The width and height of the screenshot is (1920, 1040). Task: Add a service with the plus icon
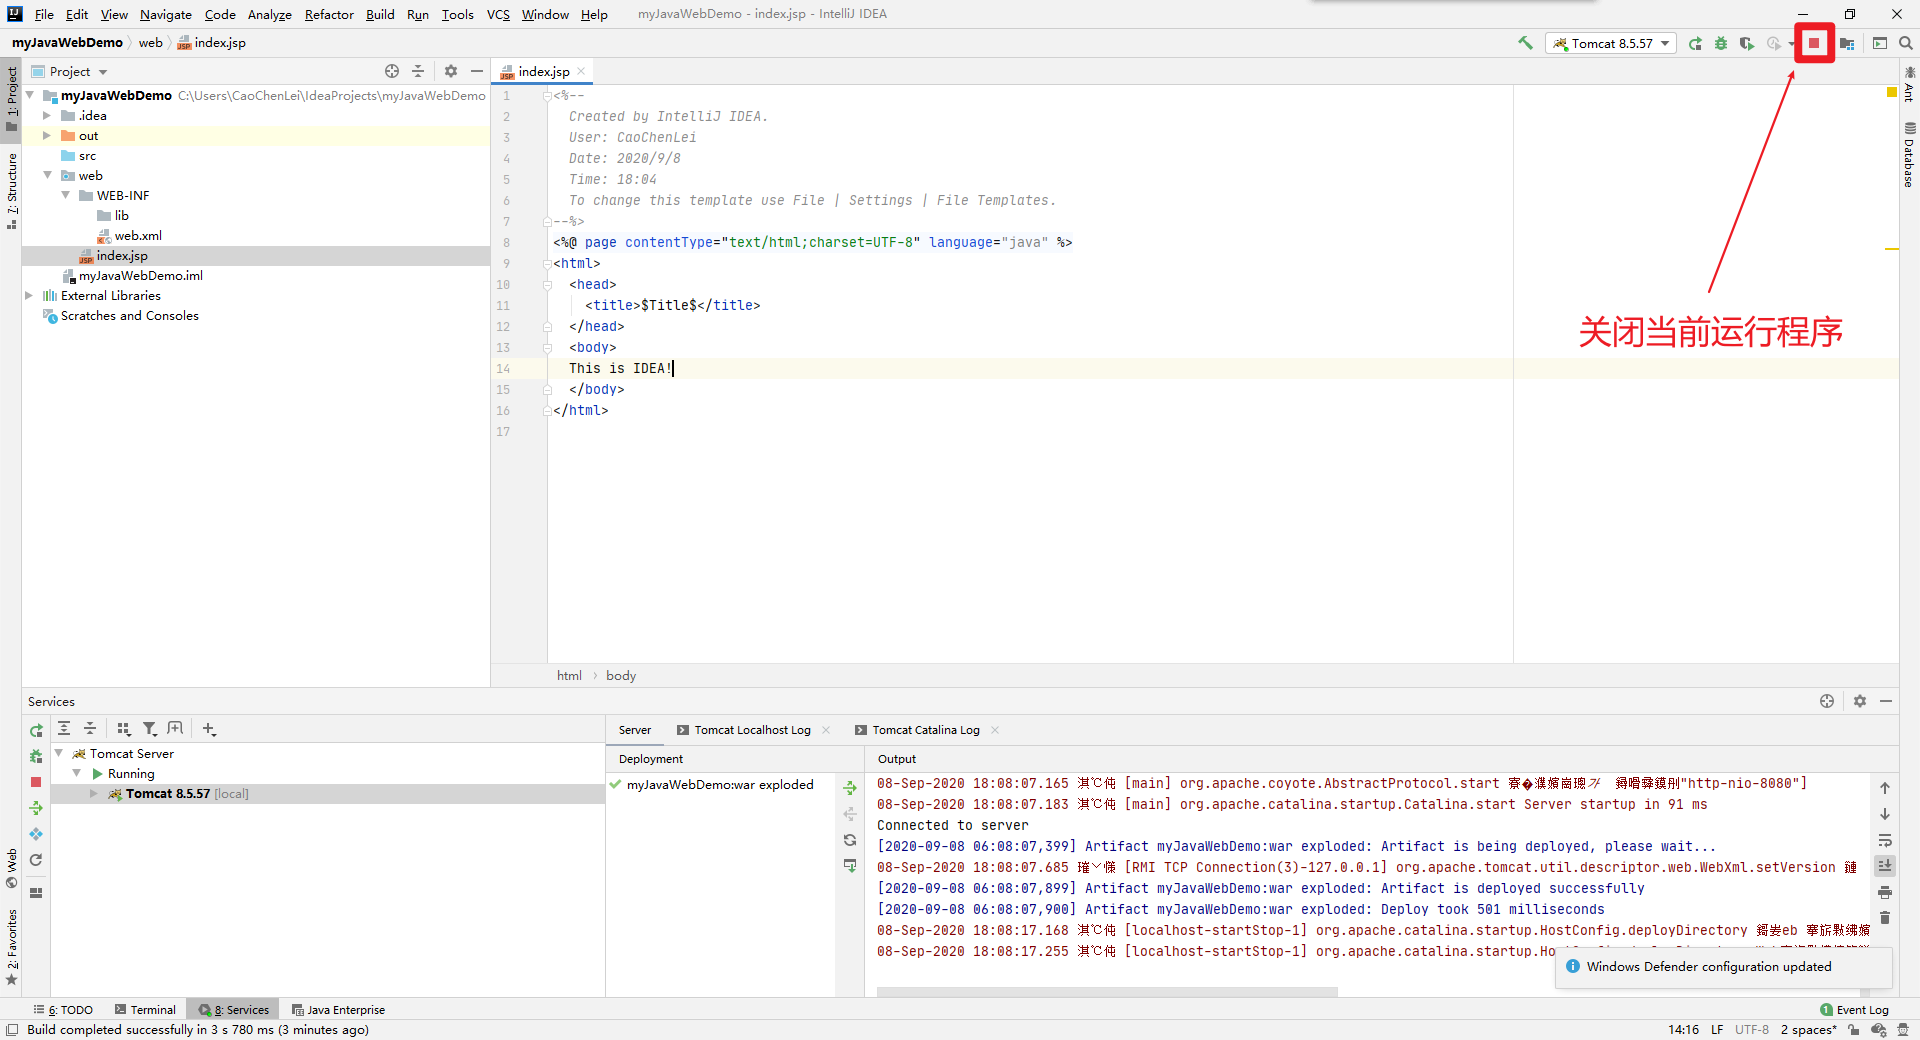[209, 729]
